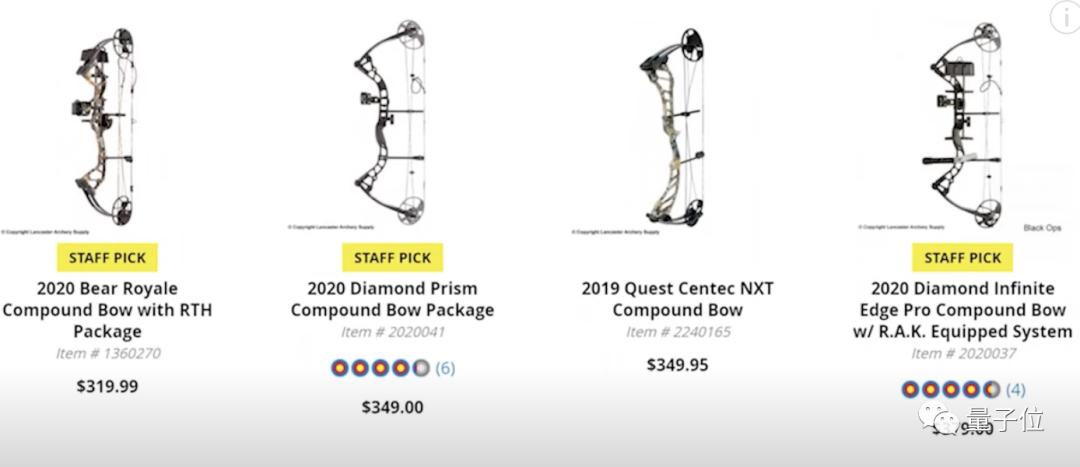Open the Quest Centec NXT bow image
Screen dimensions: 1080x467
[x=677, y=125]
